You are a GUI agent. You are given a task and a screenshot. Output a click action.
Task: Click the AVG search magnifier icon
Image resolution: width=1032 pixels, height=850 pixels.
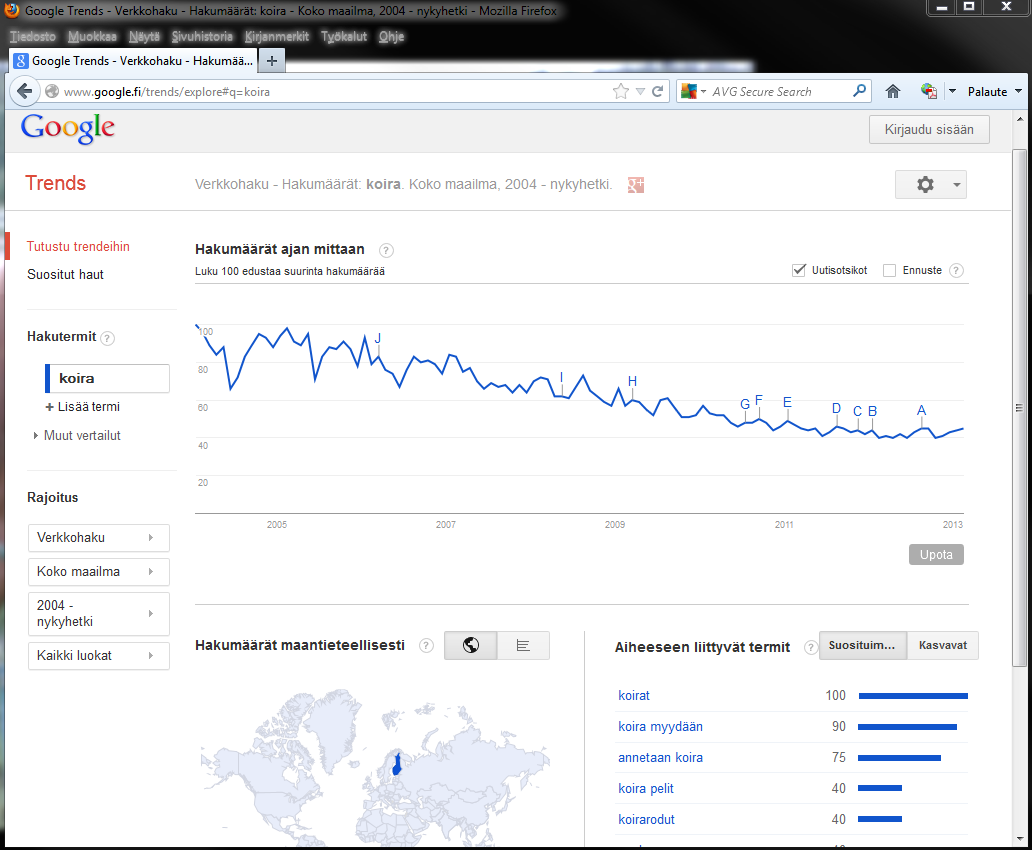click(859, 91)
